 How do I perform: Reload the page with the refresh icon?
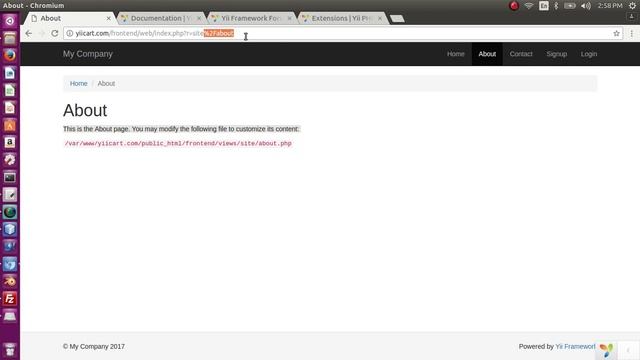click(x=55, y=33)
